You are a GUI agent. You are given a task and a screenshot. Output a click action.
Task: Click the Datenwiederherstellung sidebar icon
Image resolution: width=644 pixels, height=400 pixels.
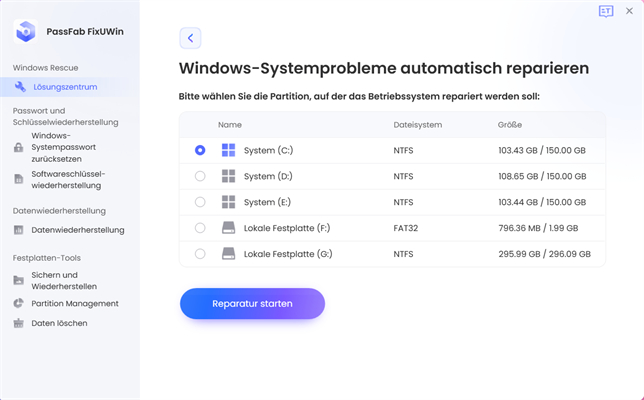(x=19, y=230)
